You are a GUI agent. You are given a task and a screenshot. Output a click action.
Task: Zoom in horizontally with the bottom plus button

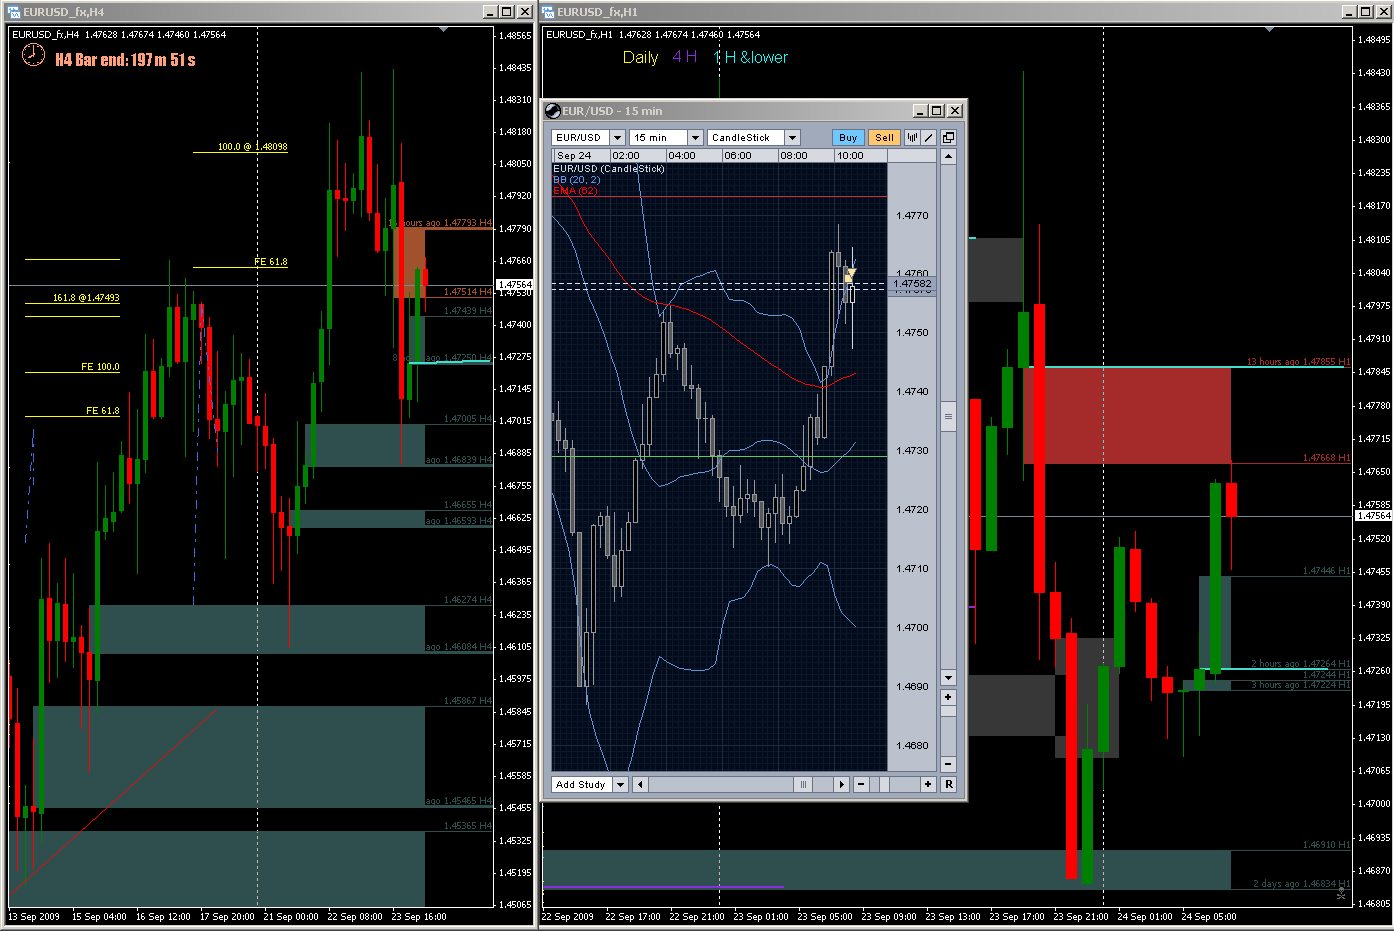click(x=928, y=785)
